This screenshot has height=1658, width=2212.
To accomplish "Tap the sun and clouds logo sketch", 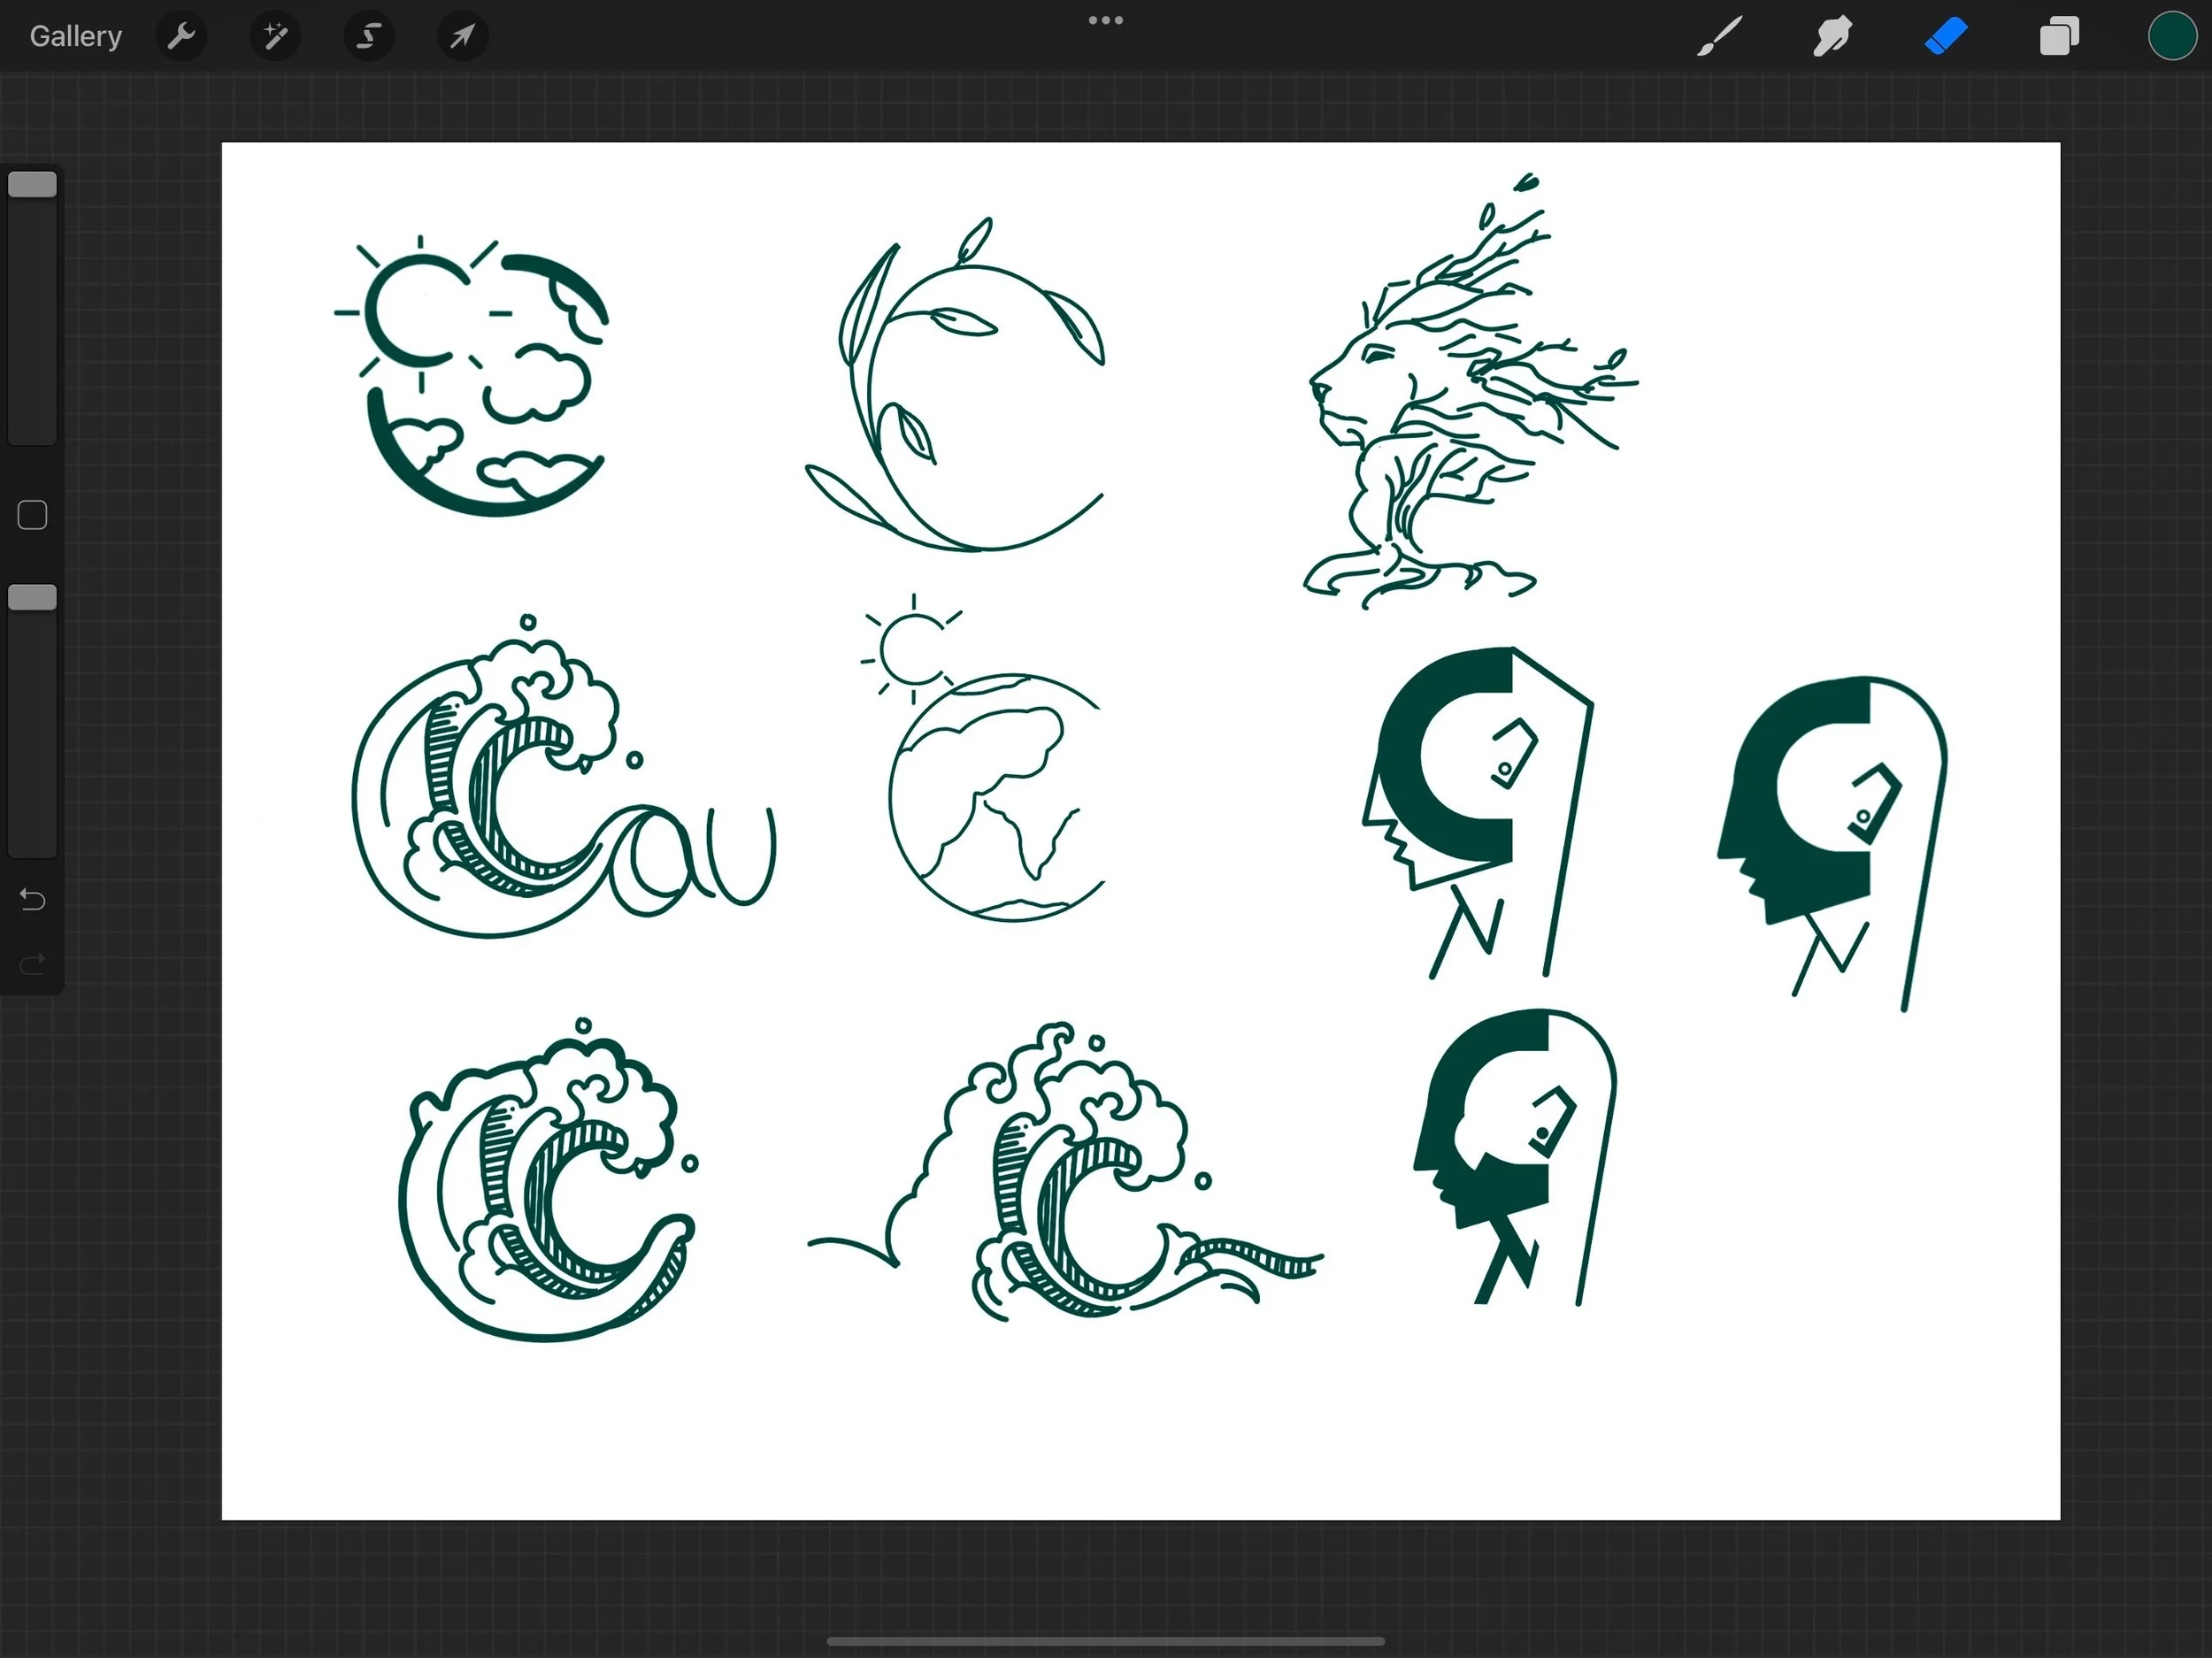I will [x=472, y=376].
